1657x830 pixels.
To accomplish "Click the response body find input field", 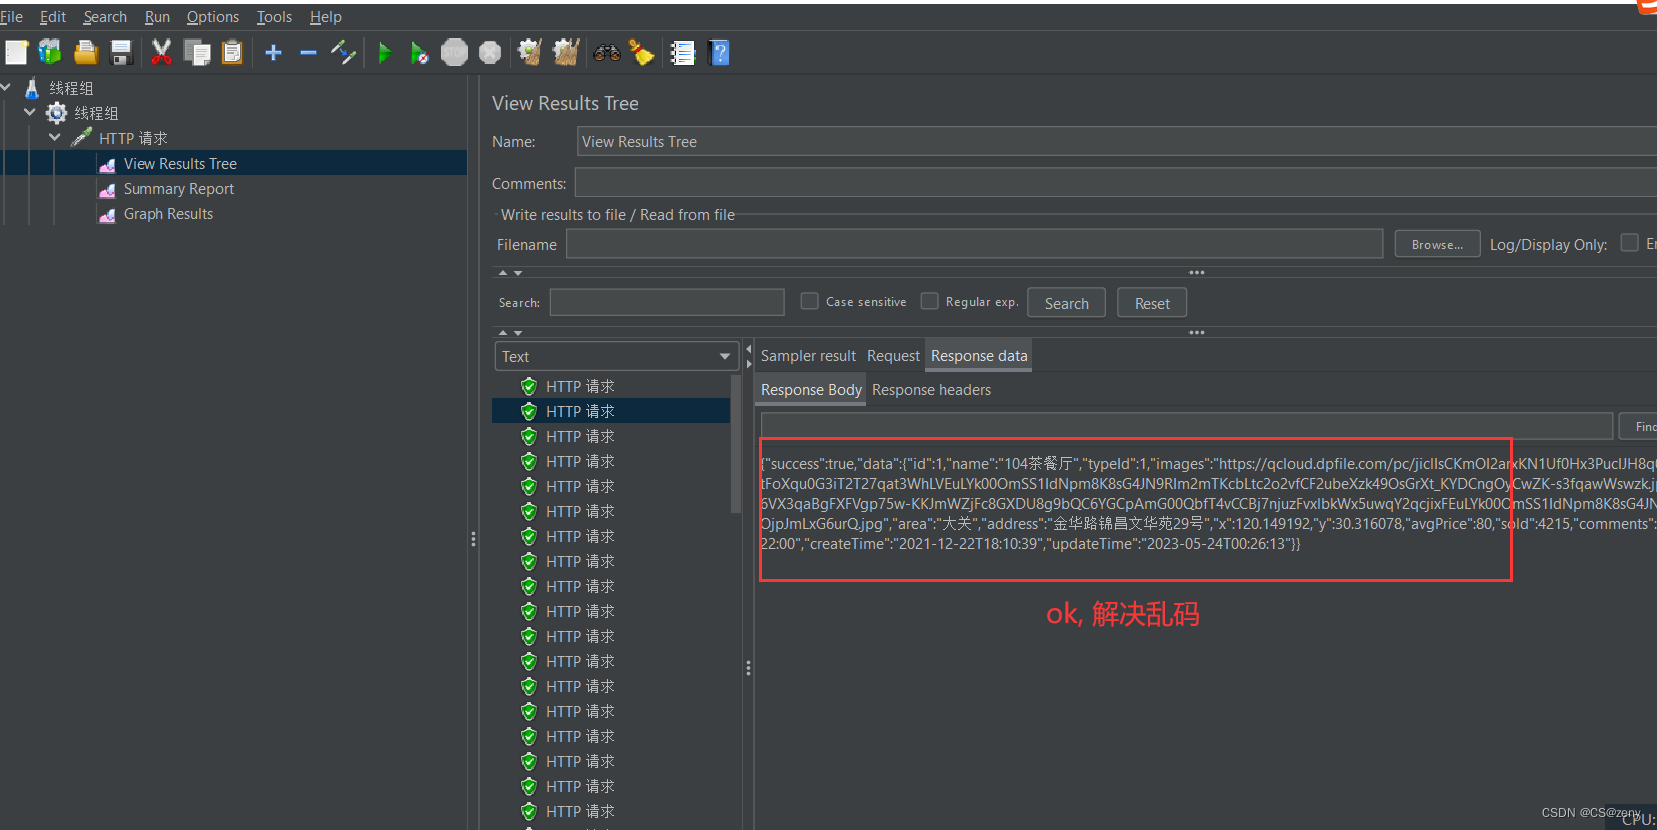I will pos(1187,426).
